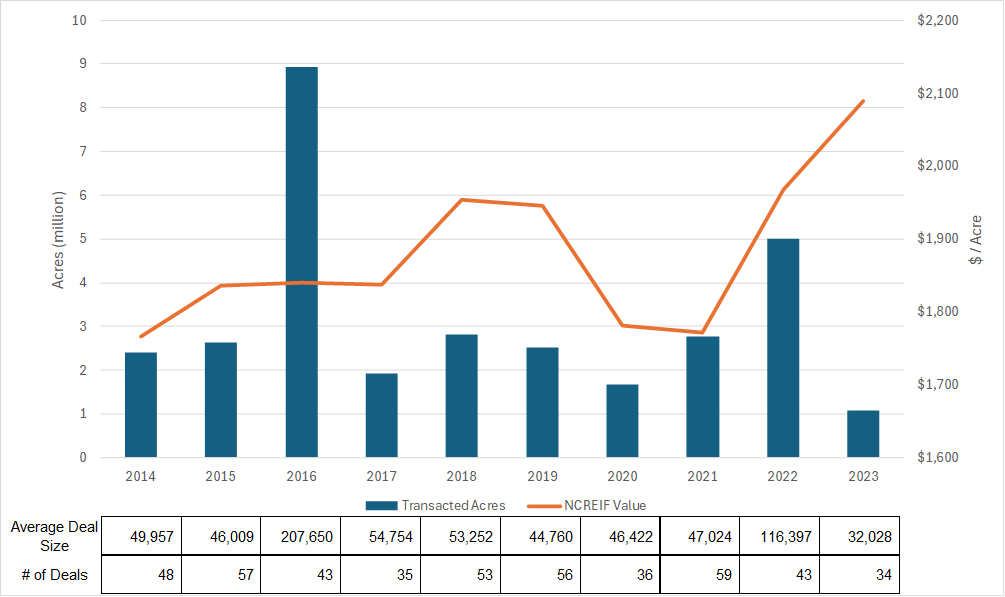Select the Acres (million) axis title
1005x597 pixels.
pyautogui.click(x=58, y=239)
